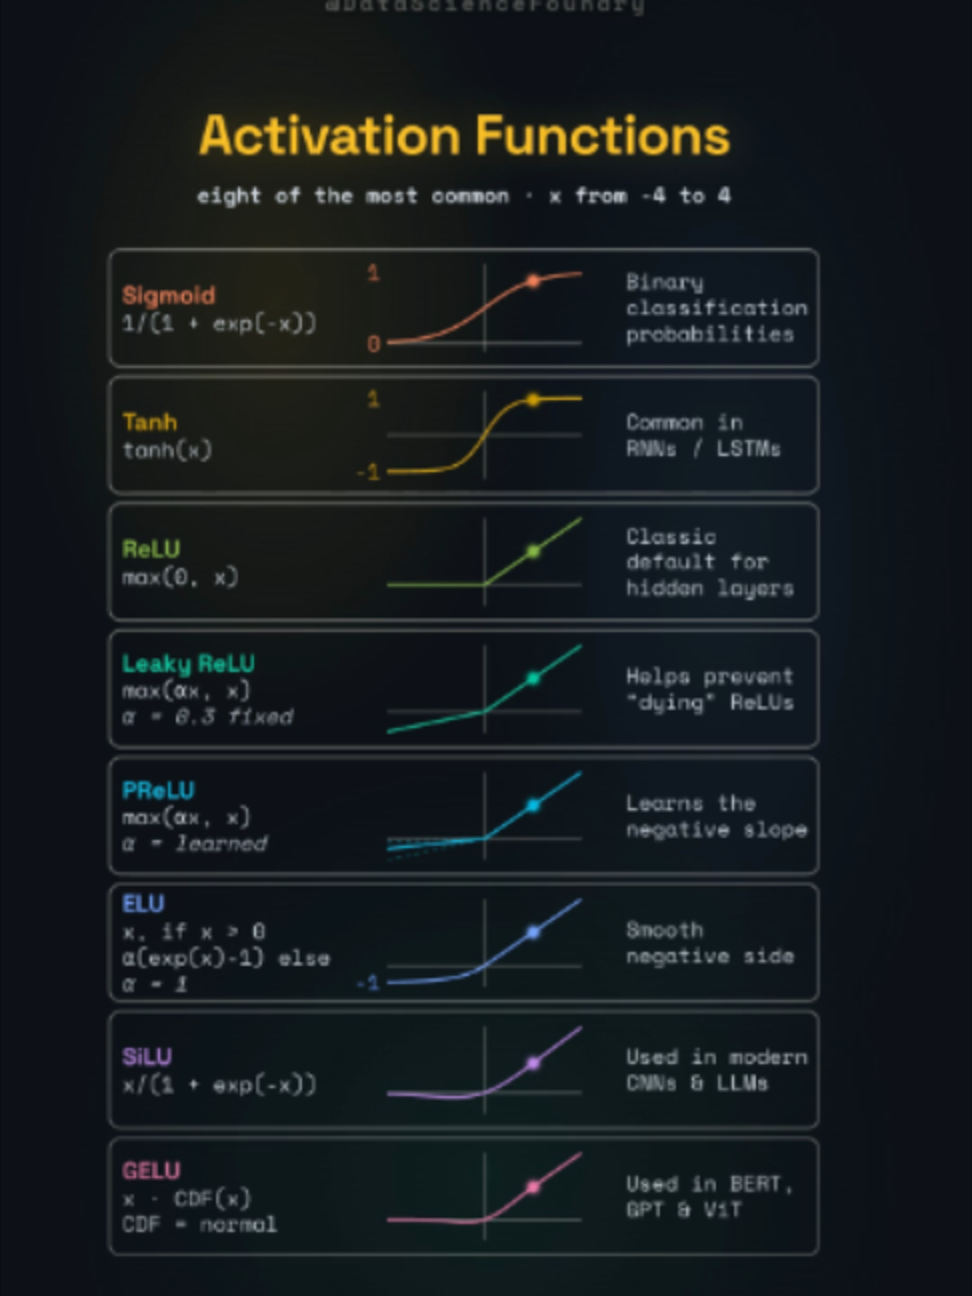Click the Sigmoid curve orange dot
The image size is (972, 1296).
(x=533, y=281)
